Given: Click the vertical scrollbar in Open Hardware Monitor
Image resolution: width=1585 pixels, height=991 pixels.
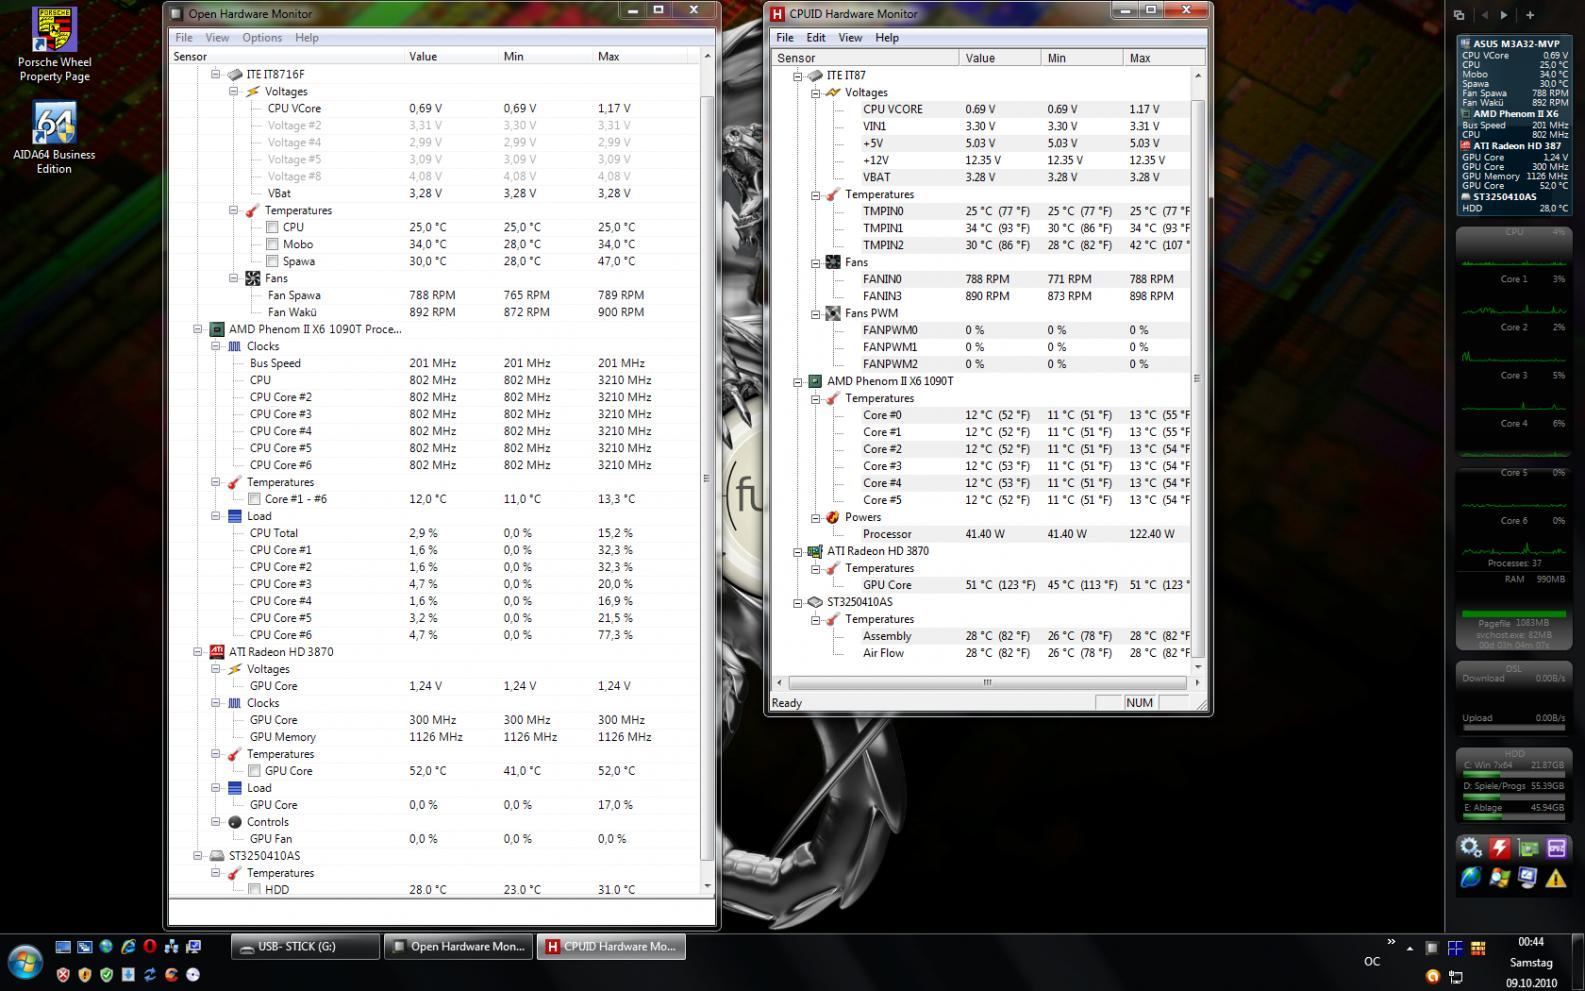Looking at the screenshot, I should coord(707,478).
